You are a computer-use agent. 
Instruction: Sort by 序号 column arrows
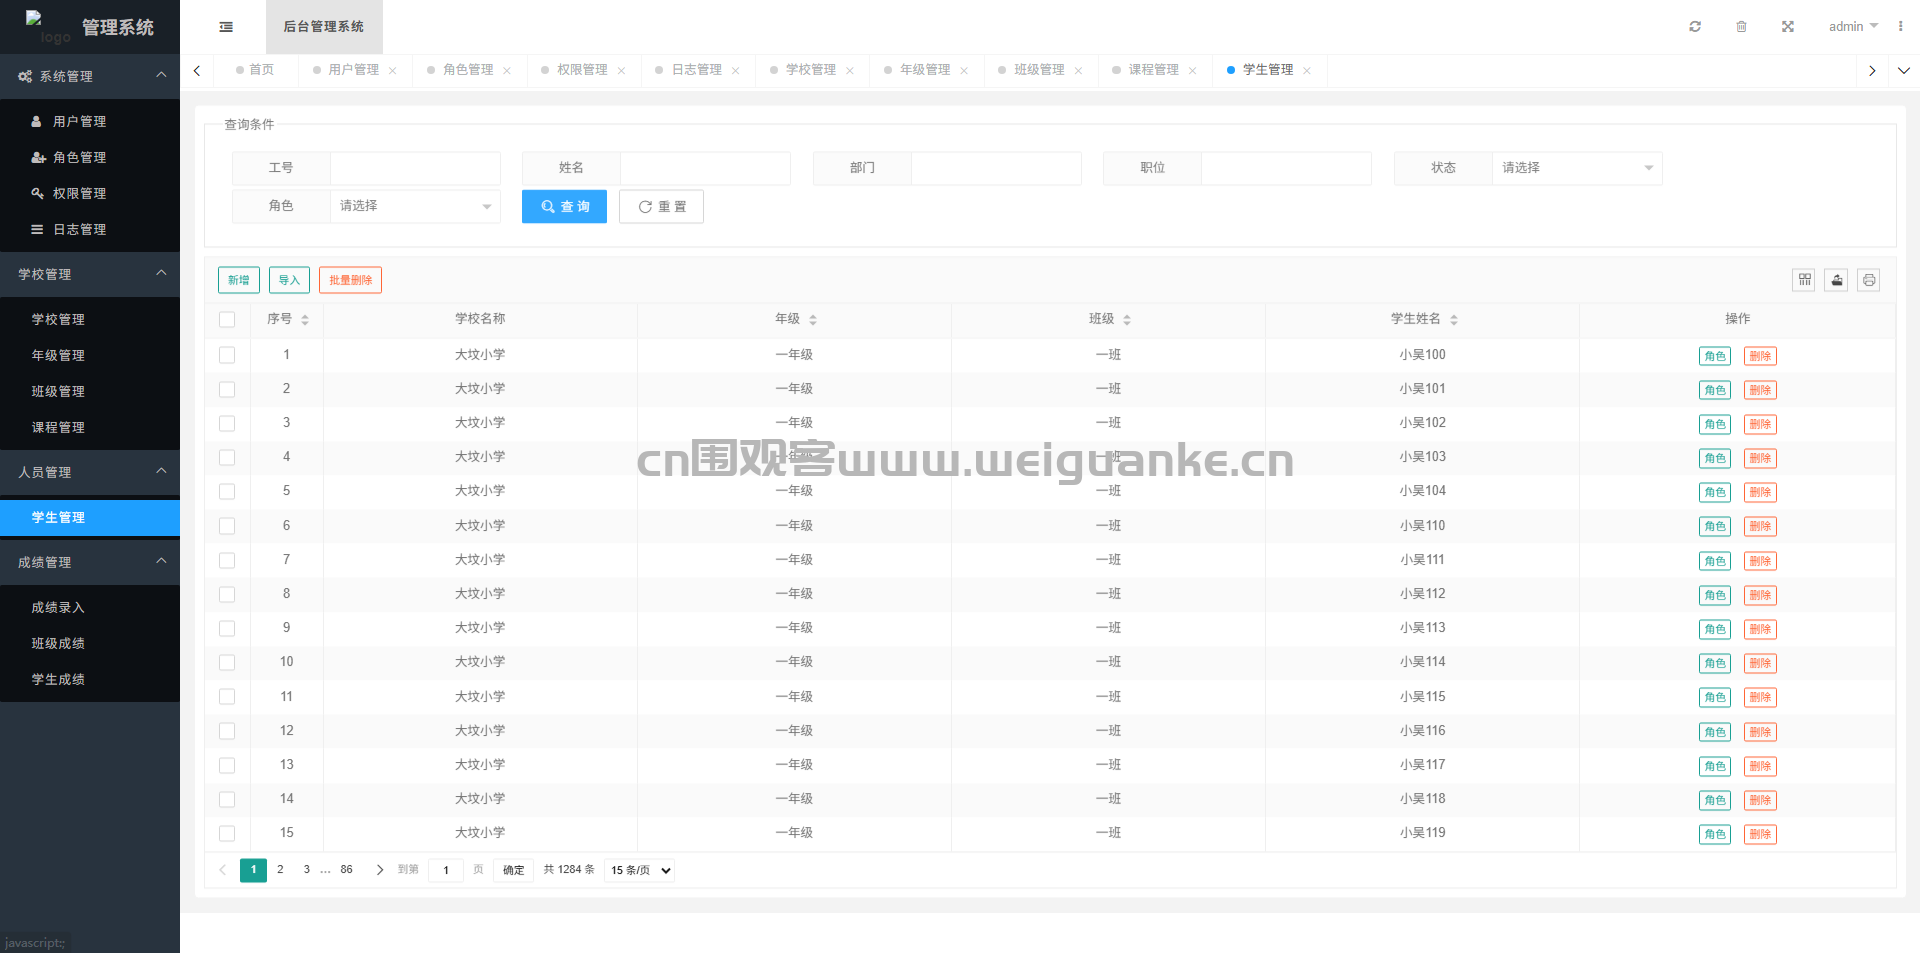pyautogui.click(x=305, y=320)
